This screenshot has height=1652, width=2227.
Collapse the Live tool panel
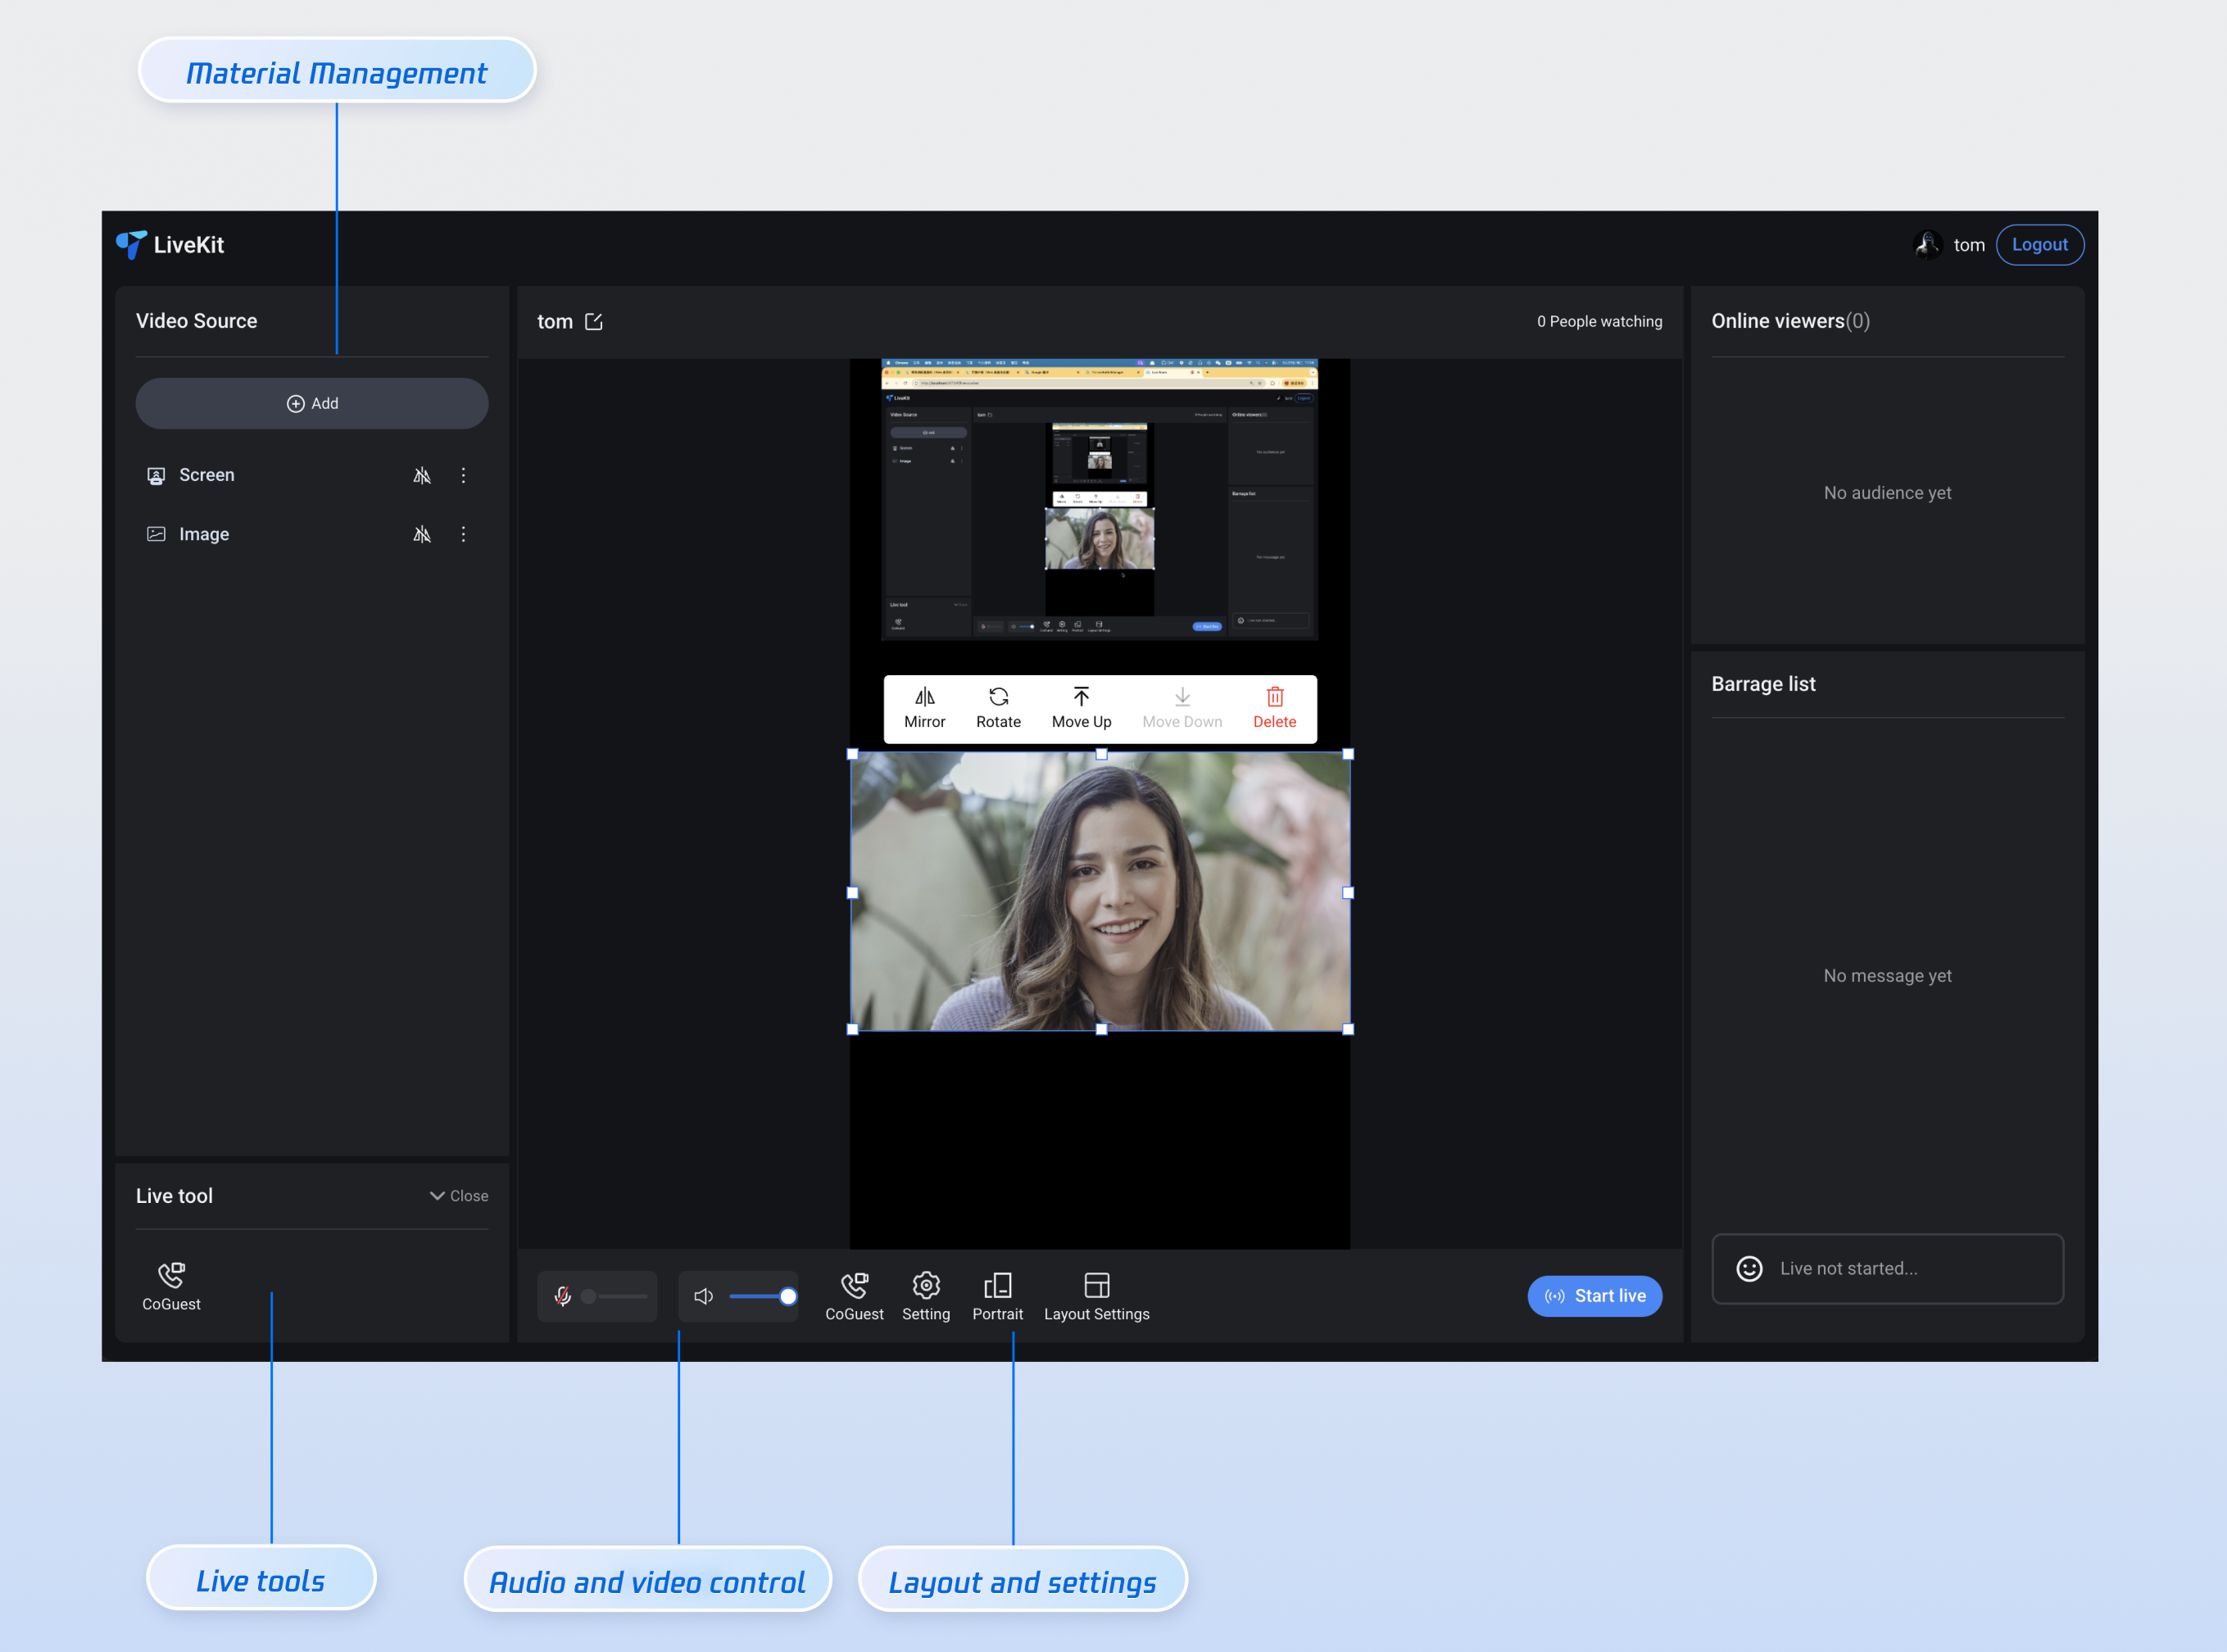pos(459,1196)
